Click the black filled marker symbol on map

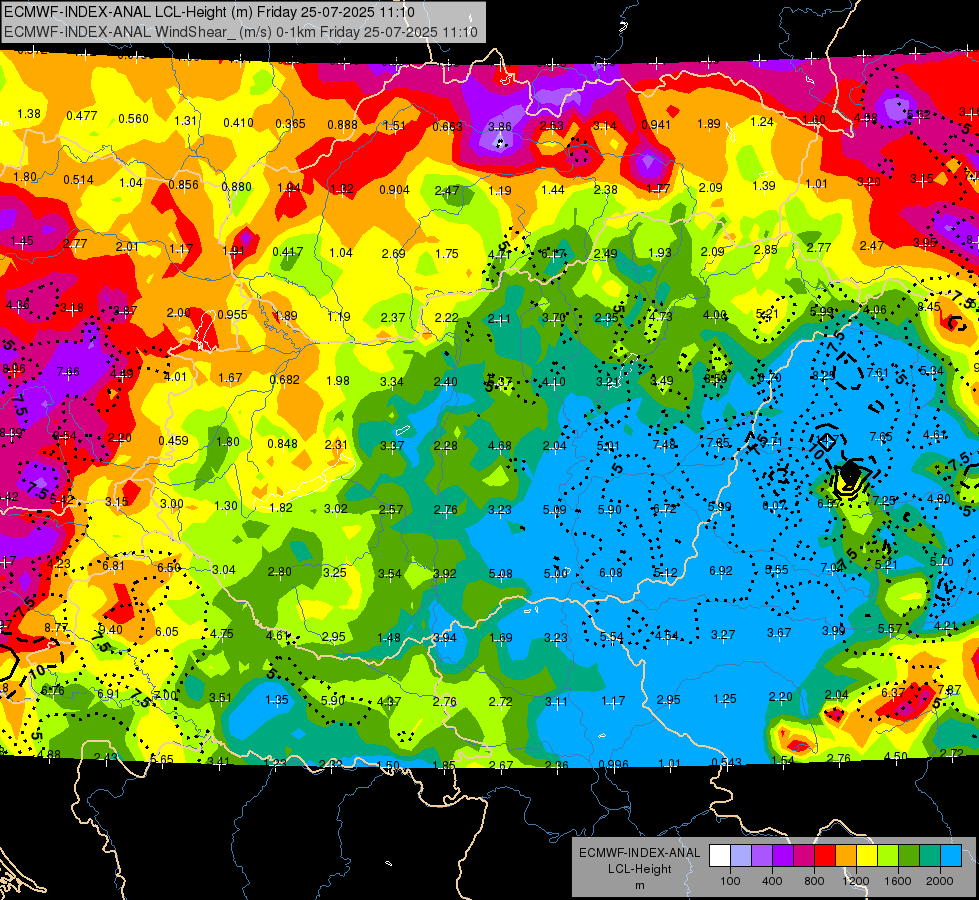pyautogui.click(x=850, y=472)
